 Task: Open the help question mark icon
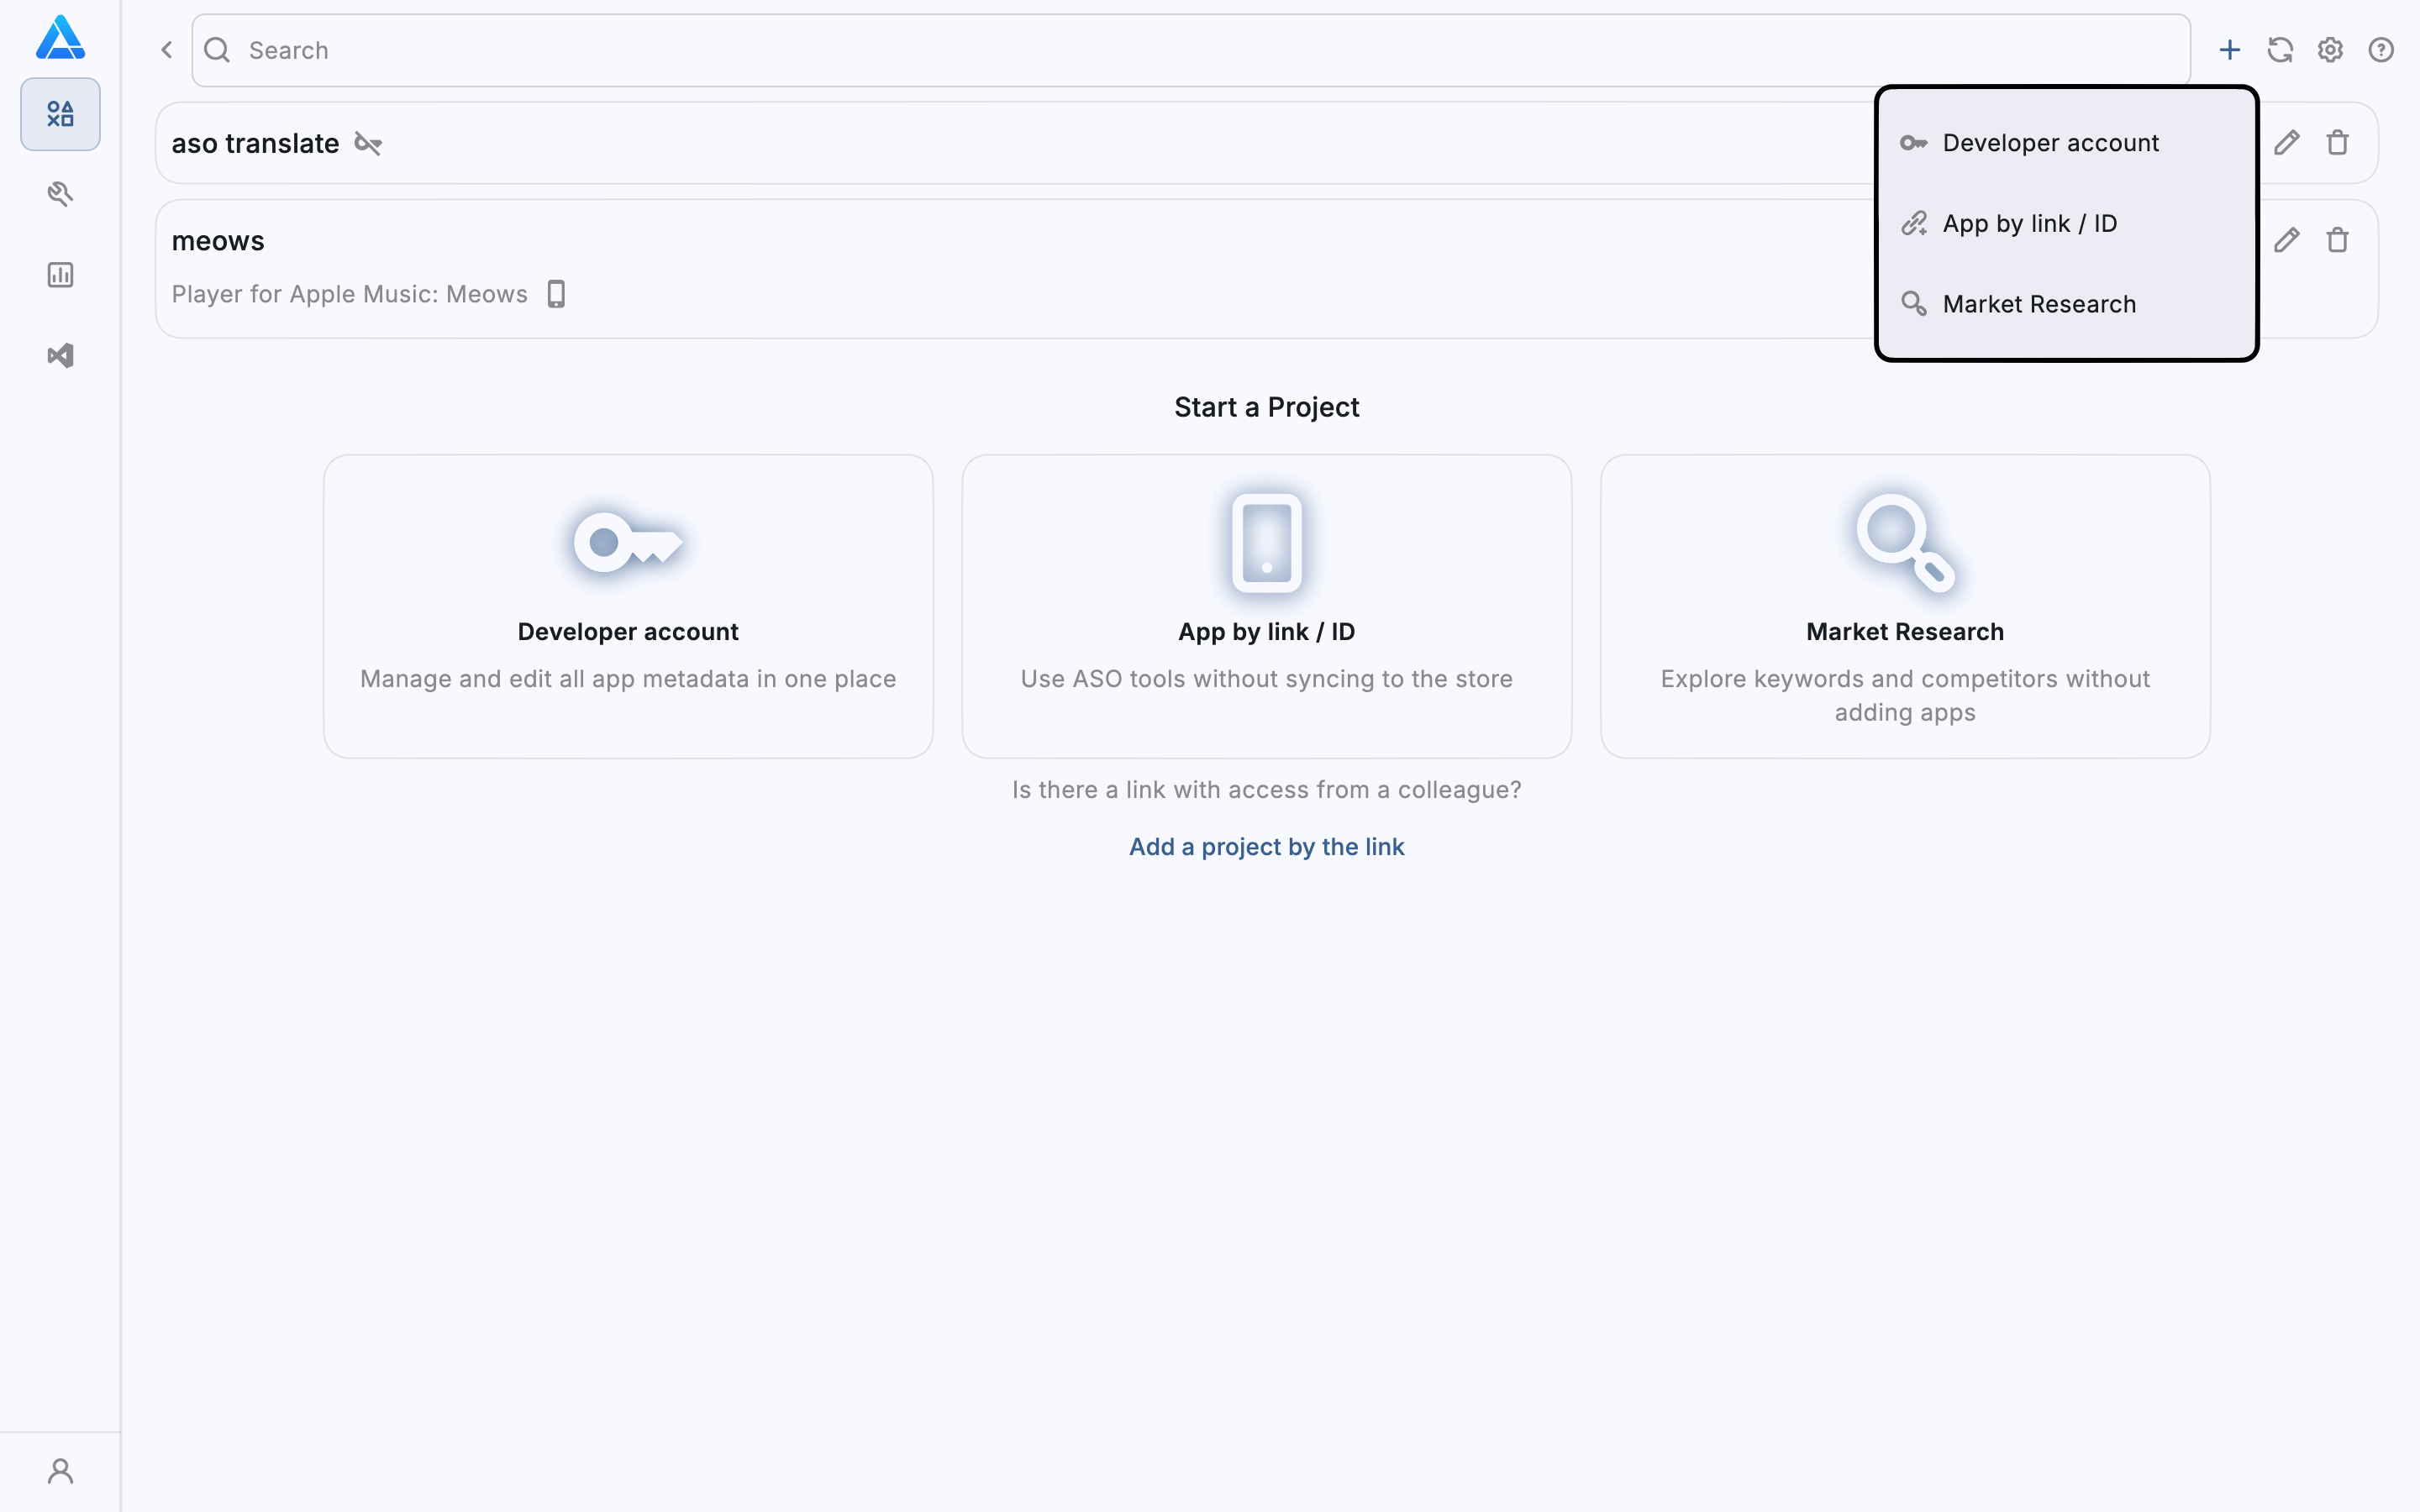pos(2381,50)
